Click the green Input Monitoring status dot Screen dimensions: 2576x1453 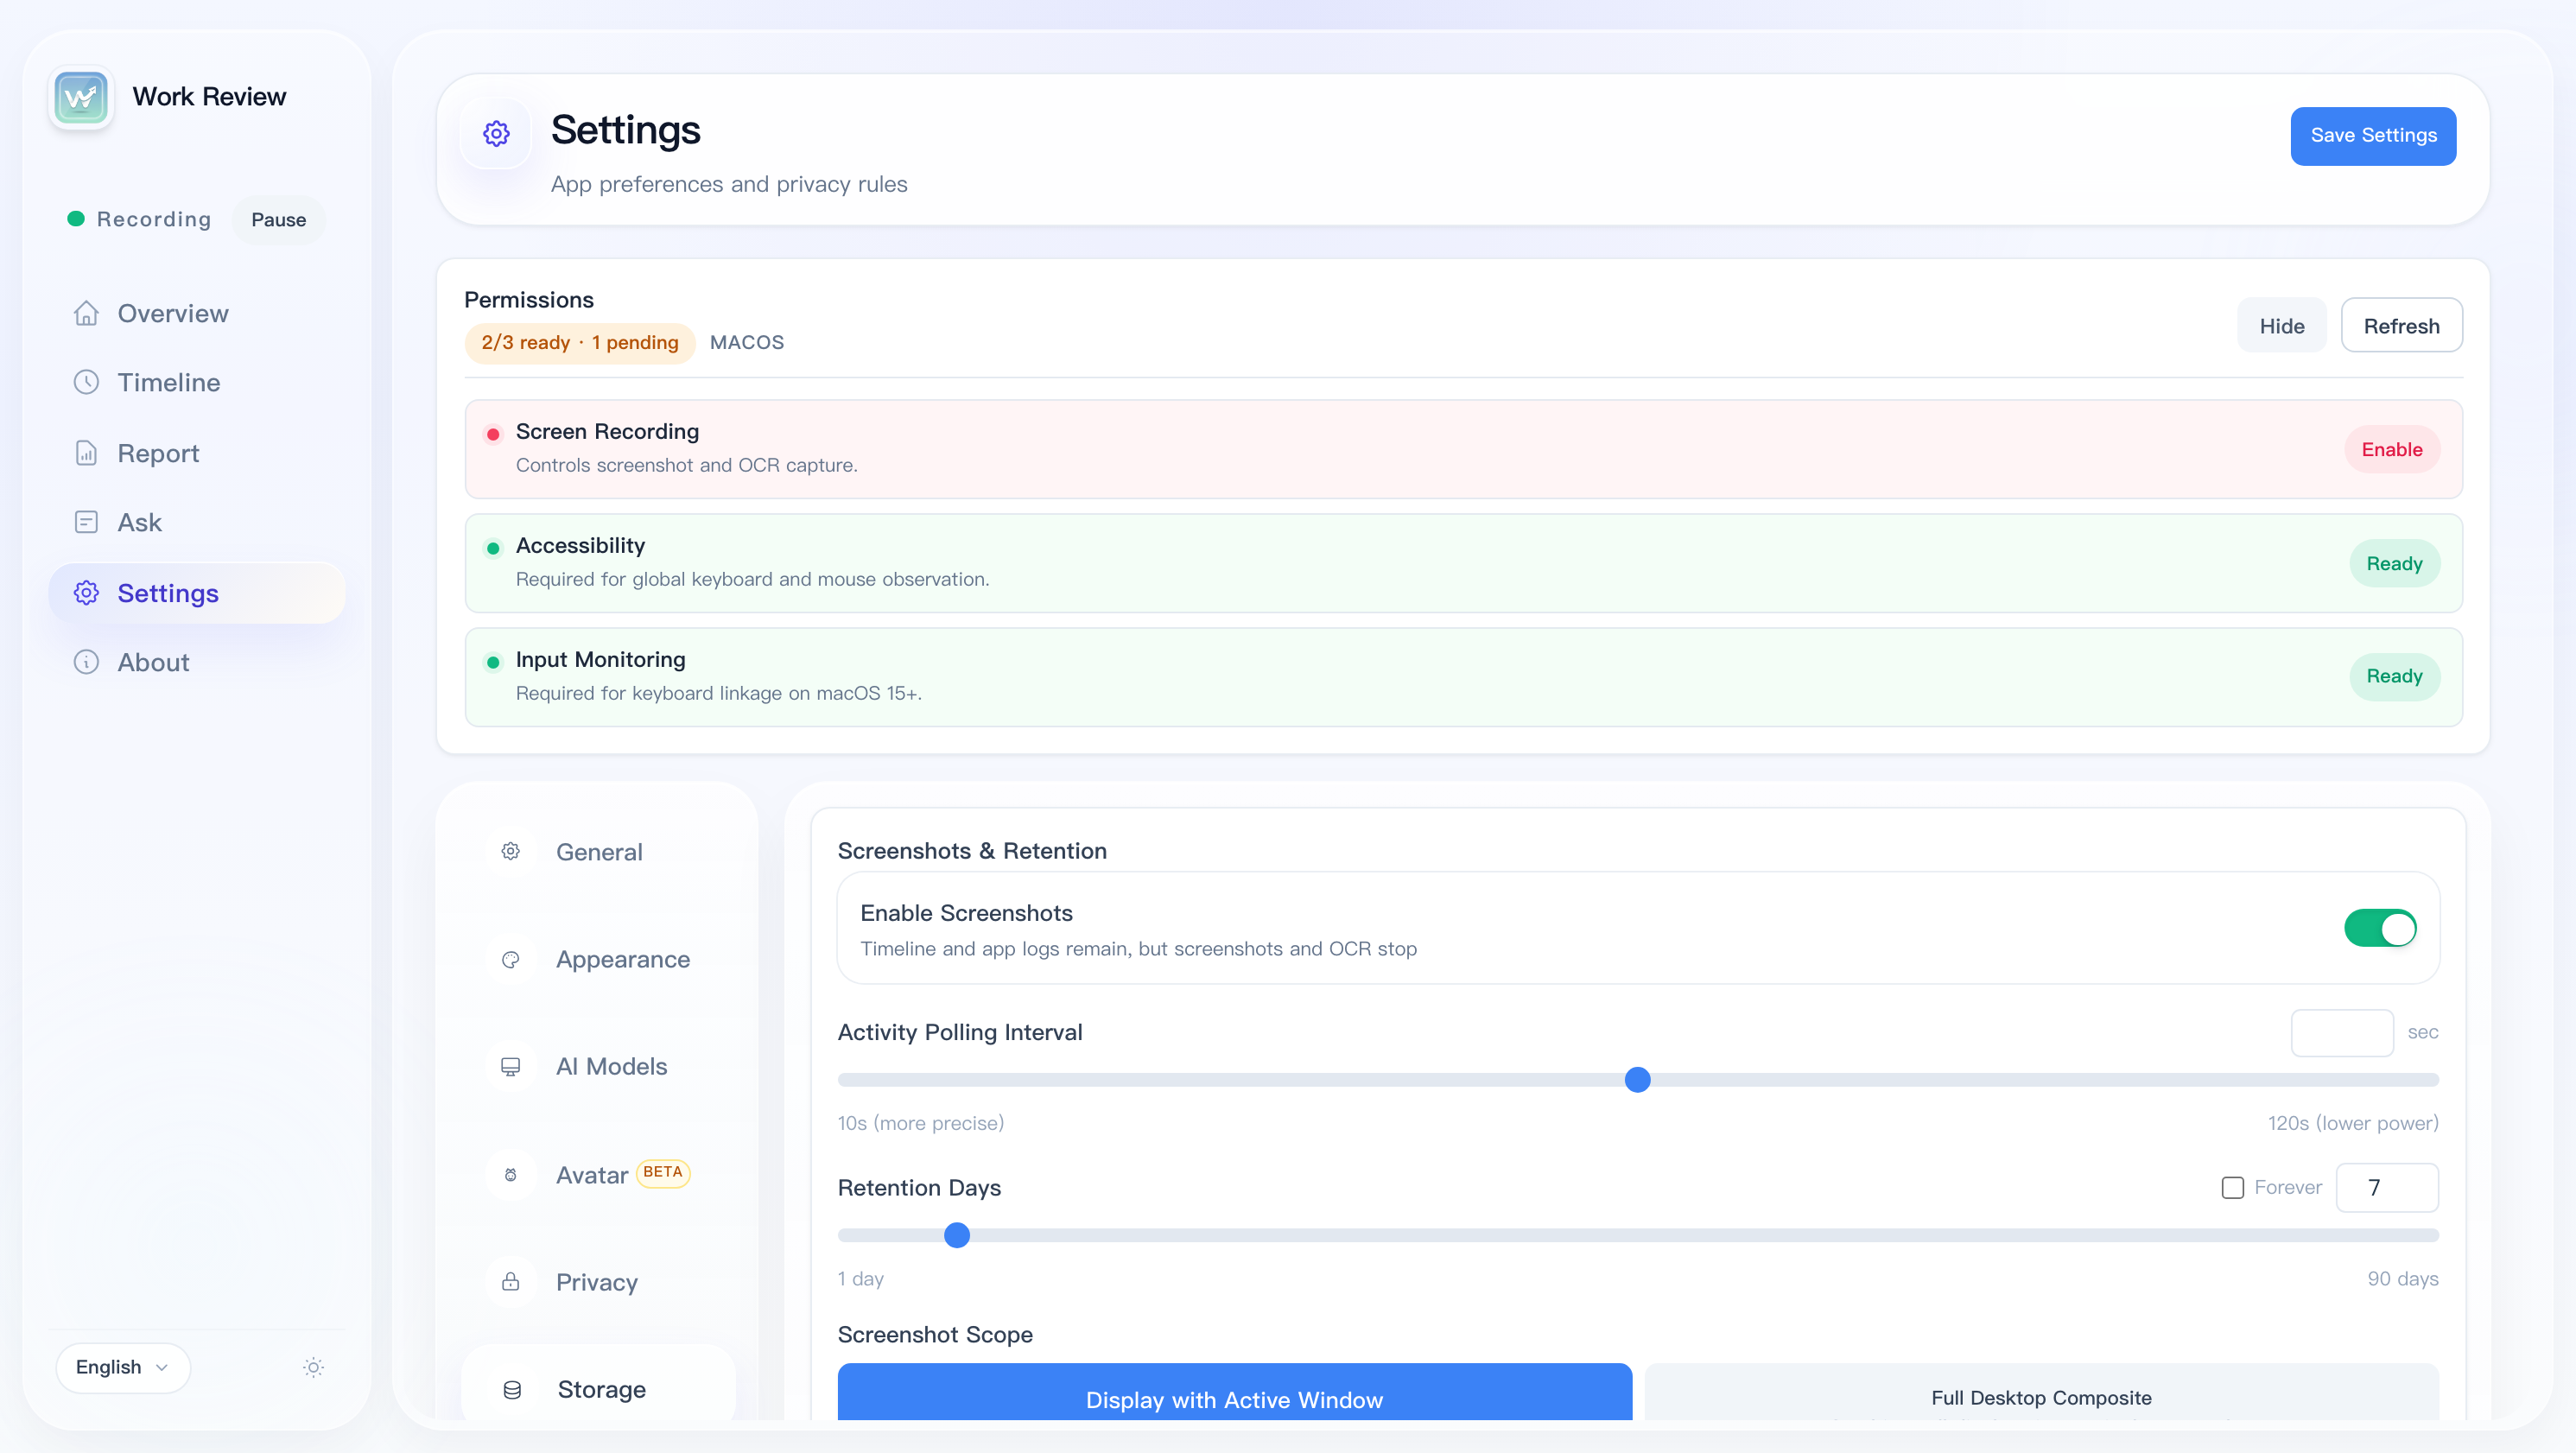[493, 662]
